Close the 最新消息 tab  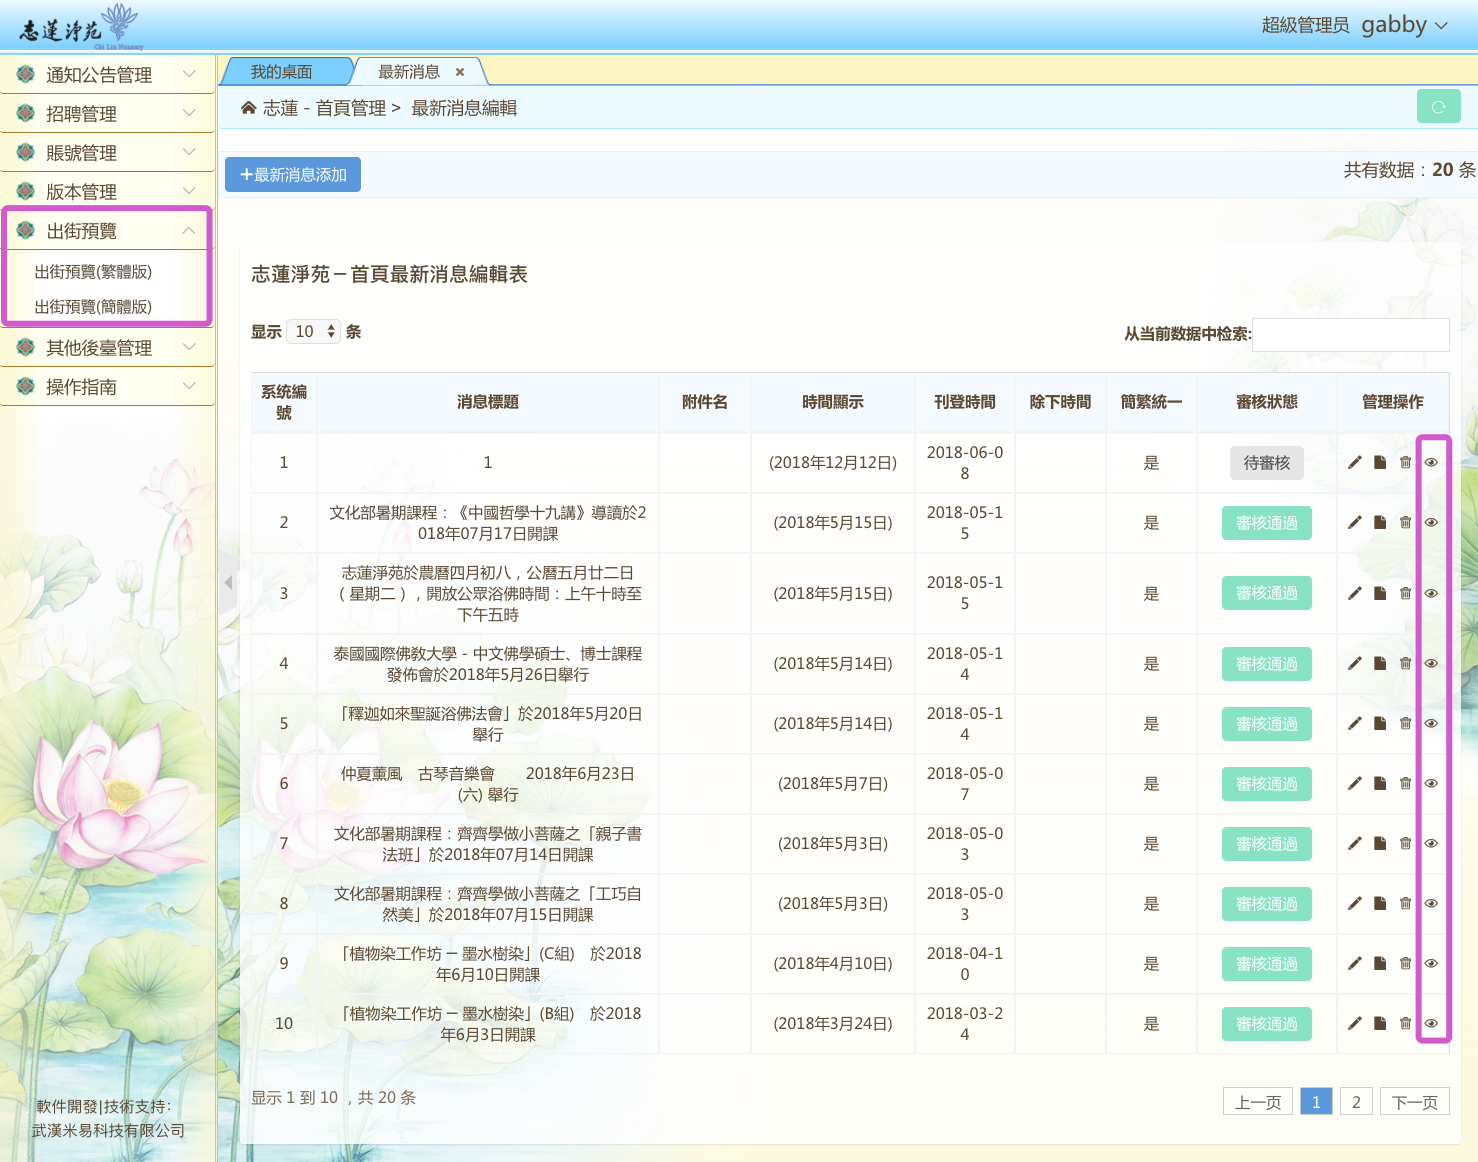click(460, 72)
